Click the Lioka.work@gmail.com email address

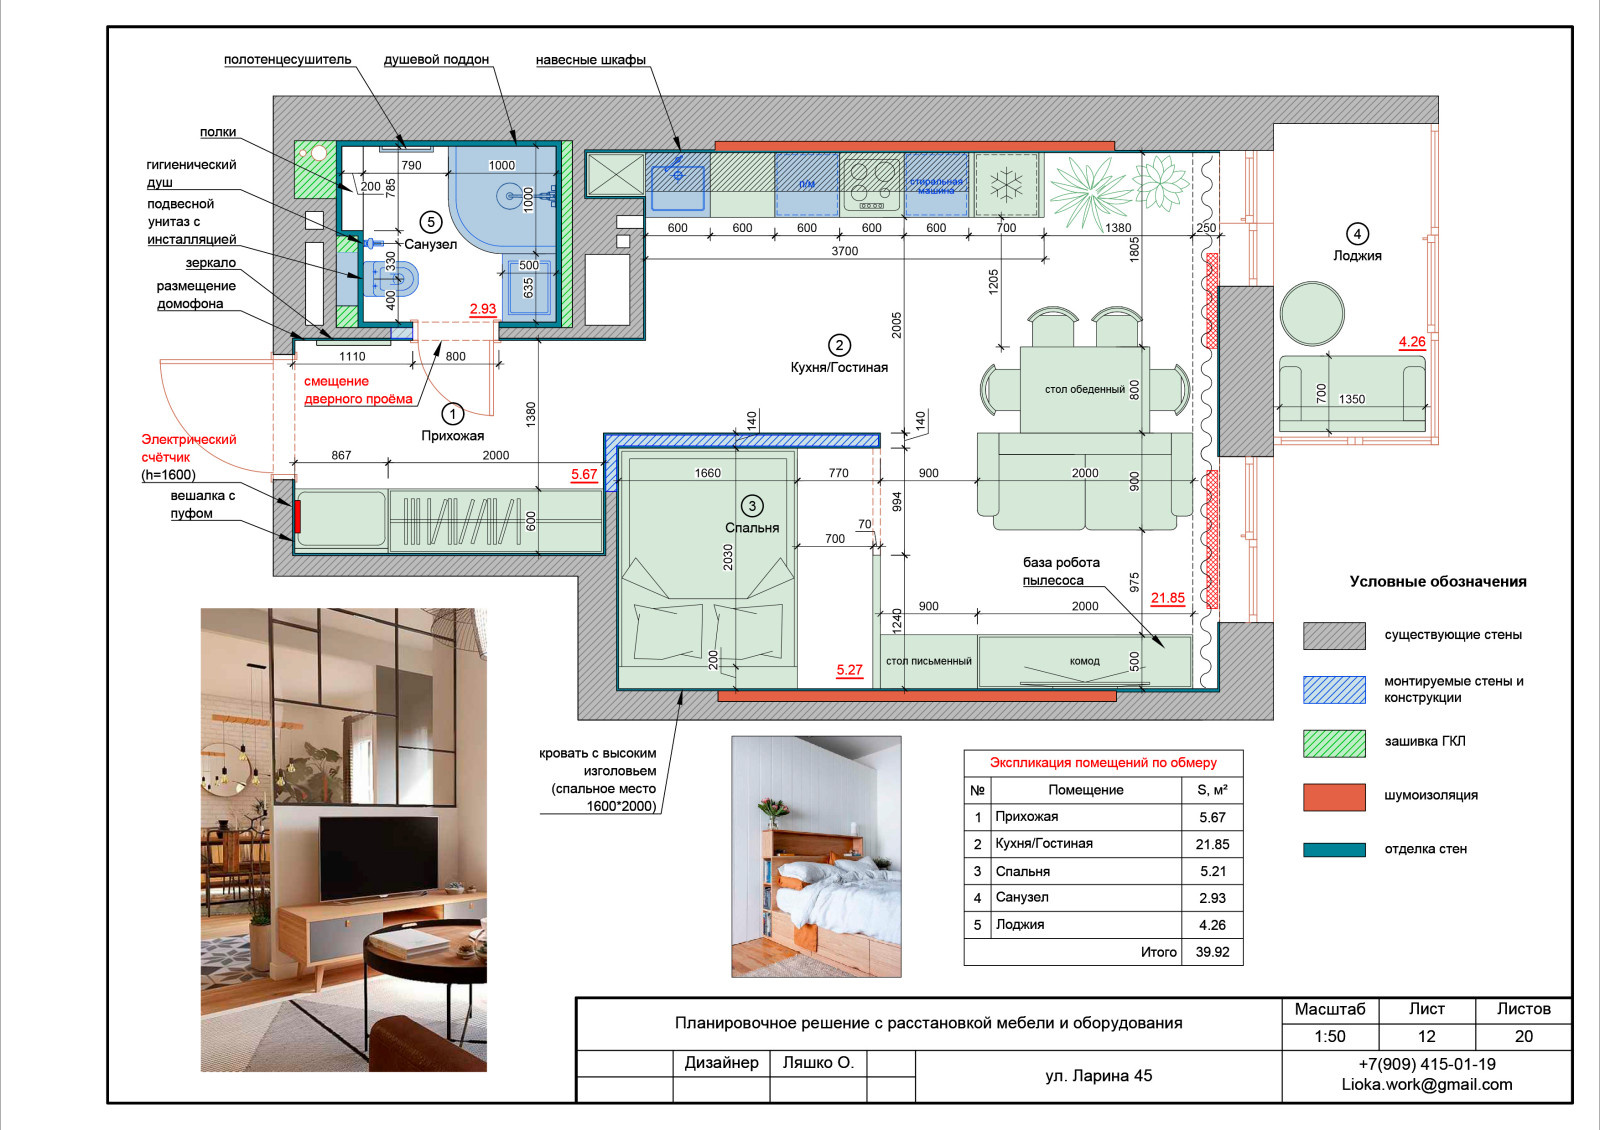(1426, 1085)
